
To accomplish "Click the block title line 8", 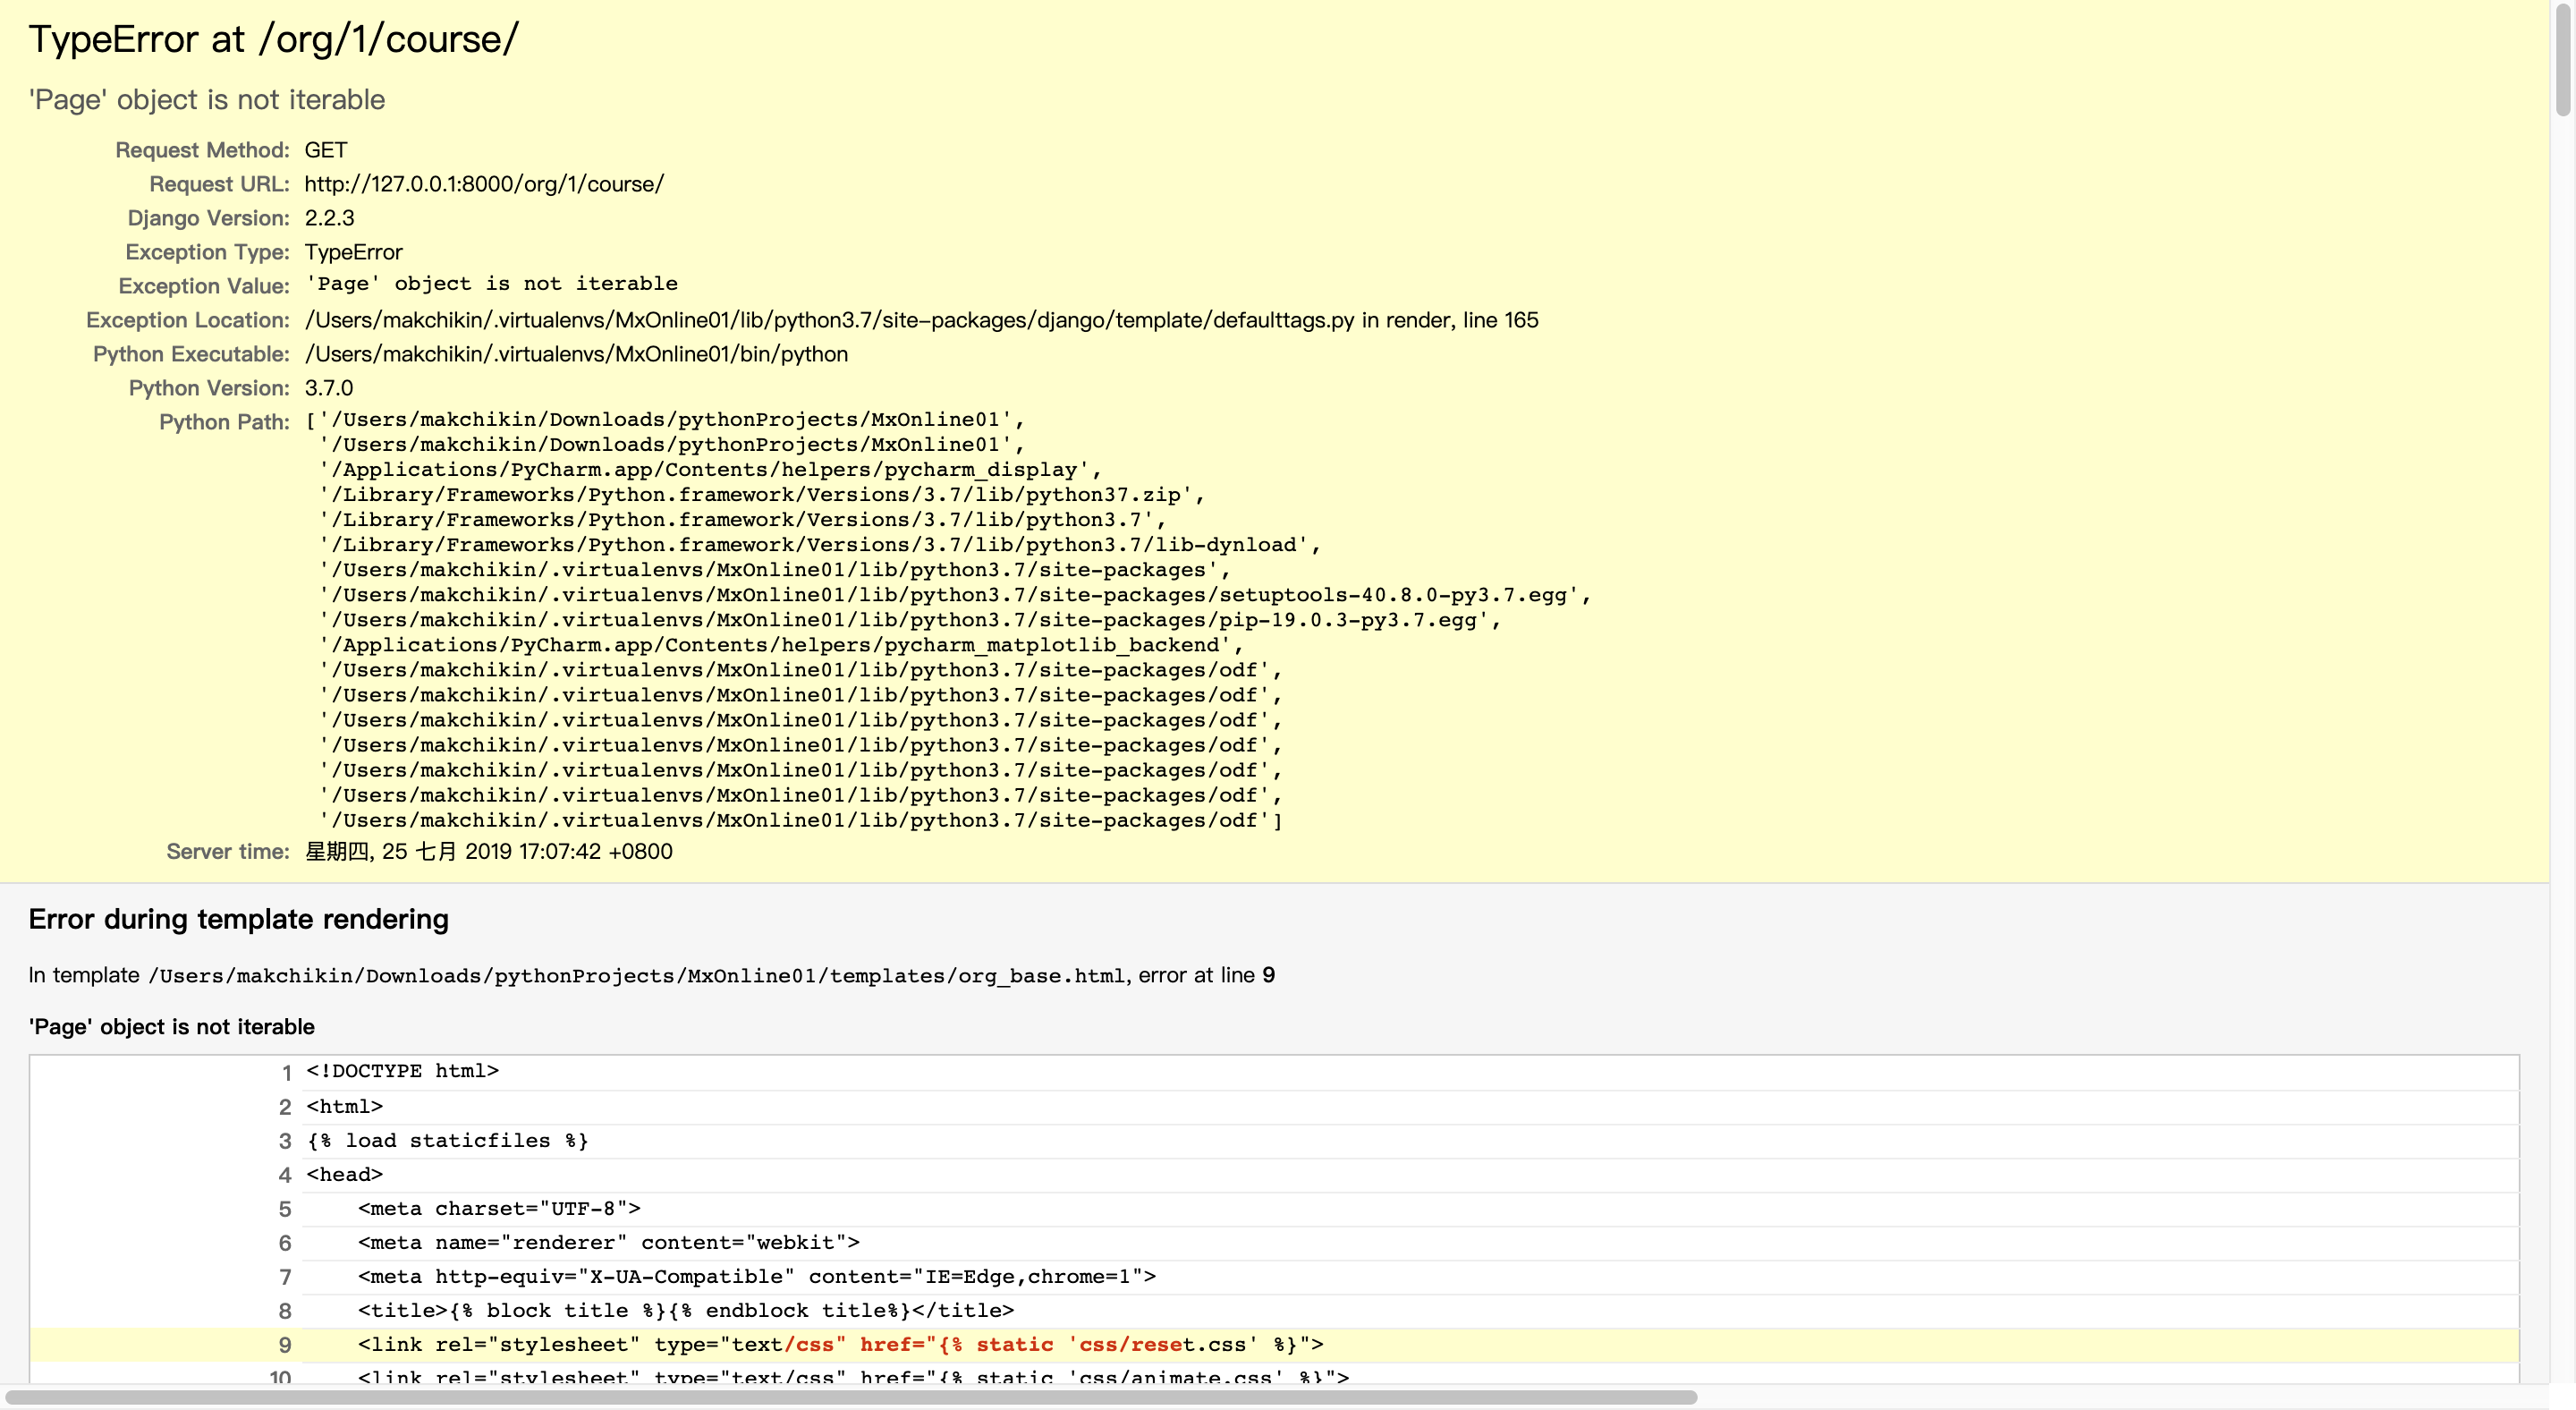I will [x=685, y=1311].
